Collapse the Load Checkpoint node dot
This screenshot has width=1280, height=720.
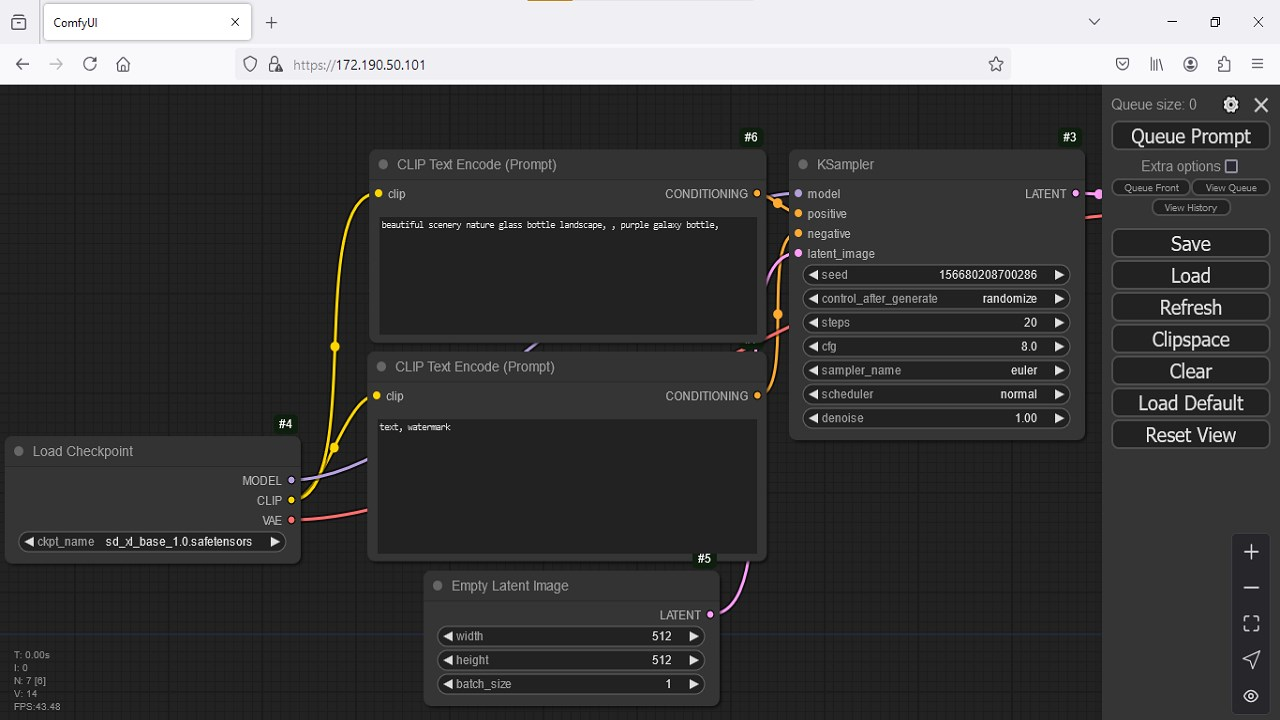pyautogui.click(x=19, y=452)
